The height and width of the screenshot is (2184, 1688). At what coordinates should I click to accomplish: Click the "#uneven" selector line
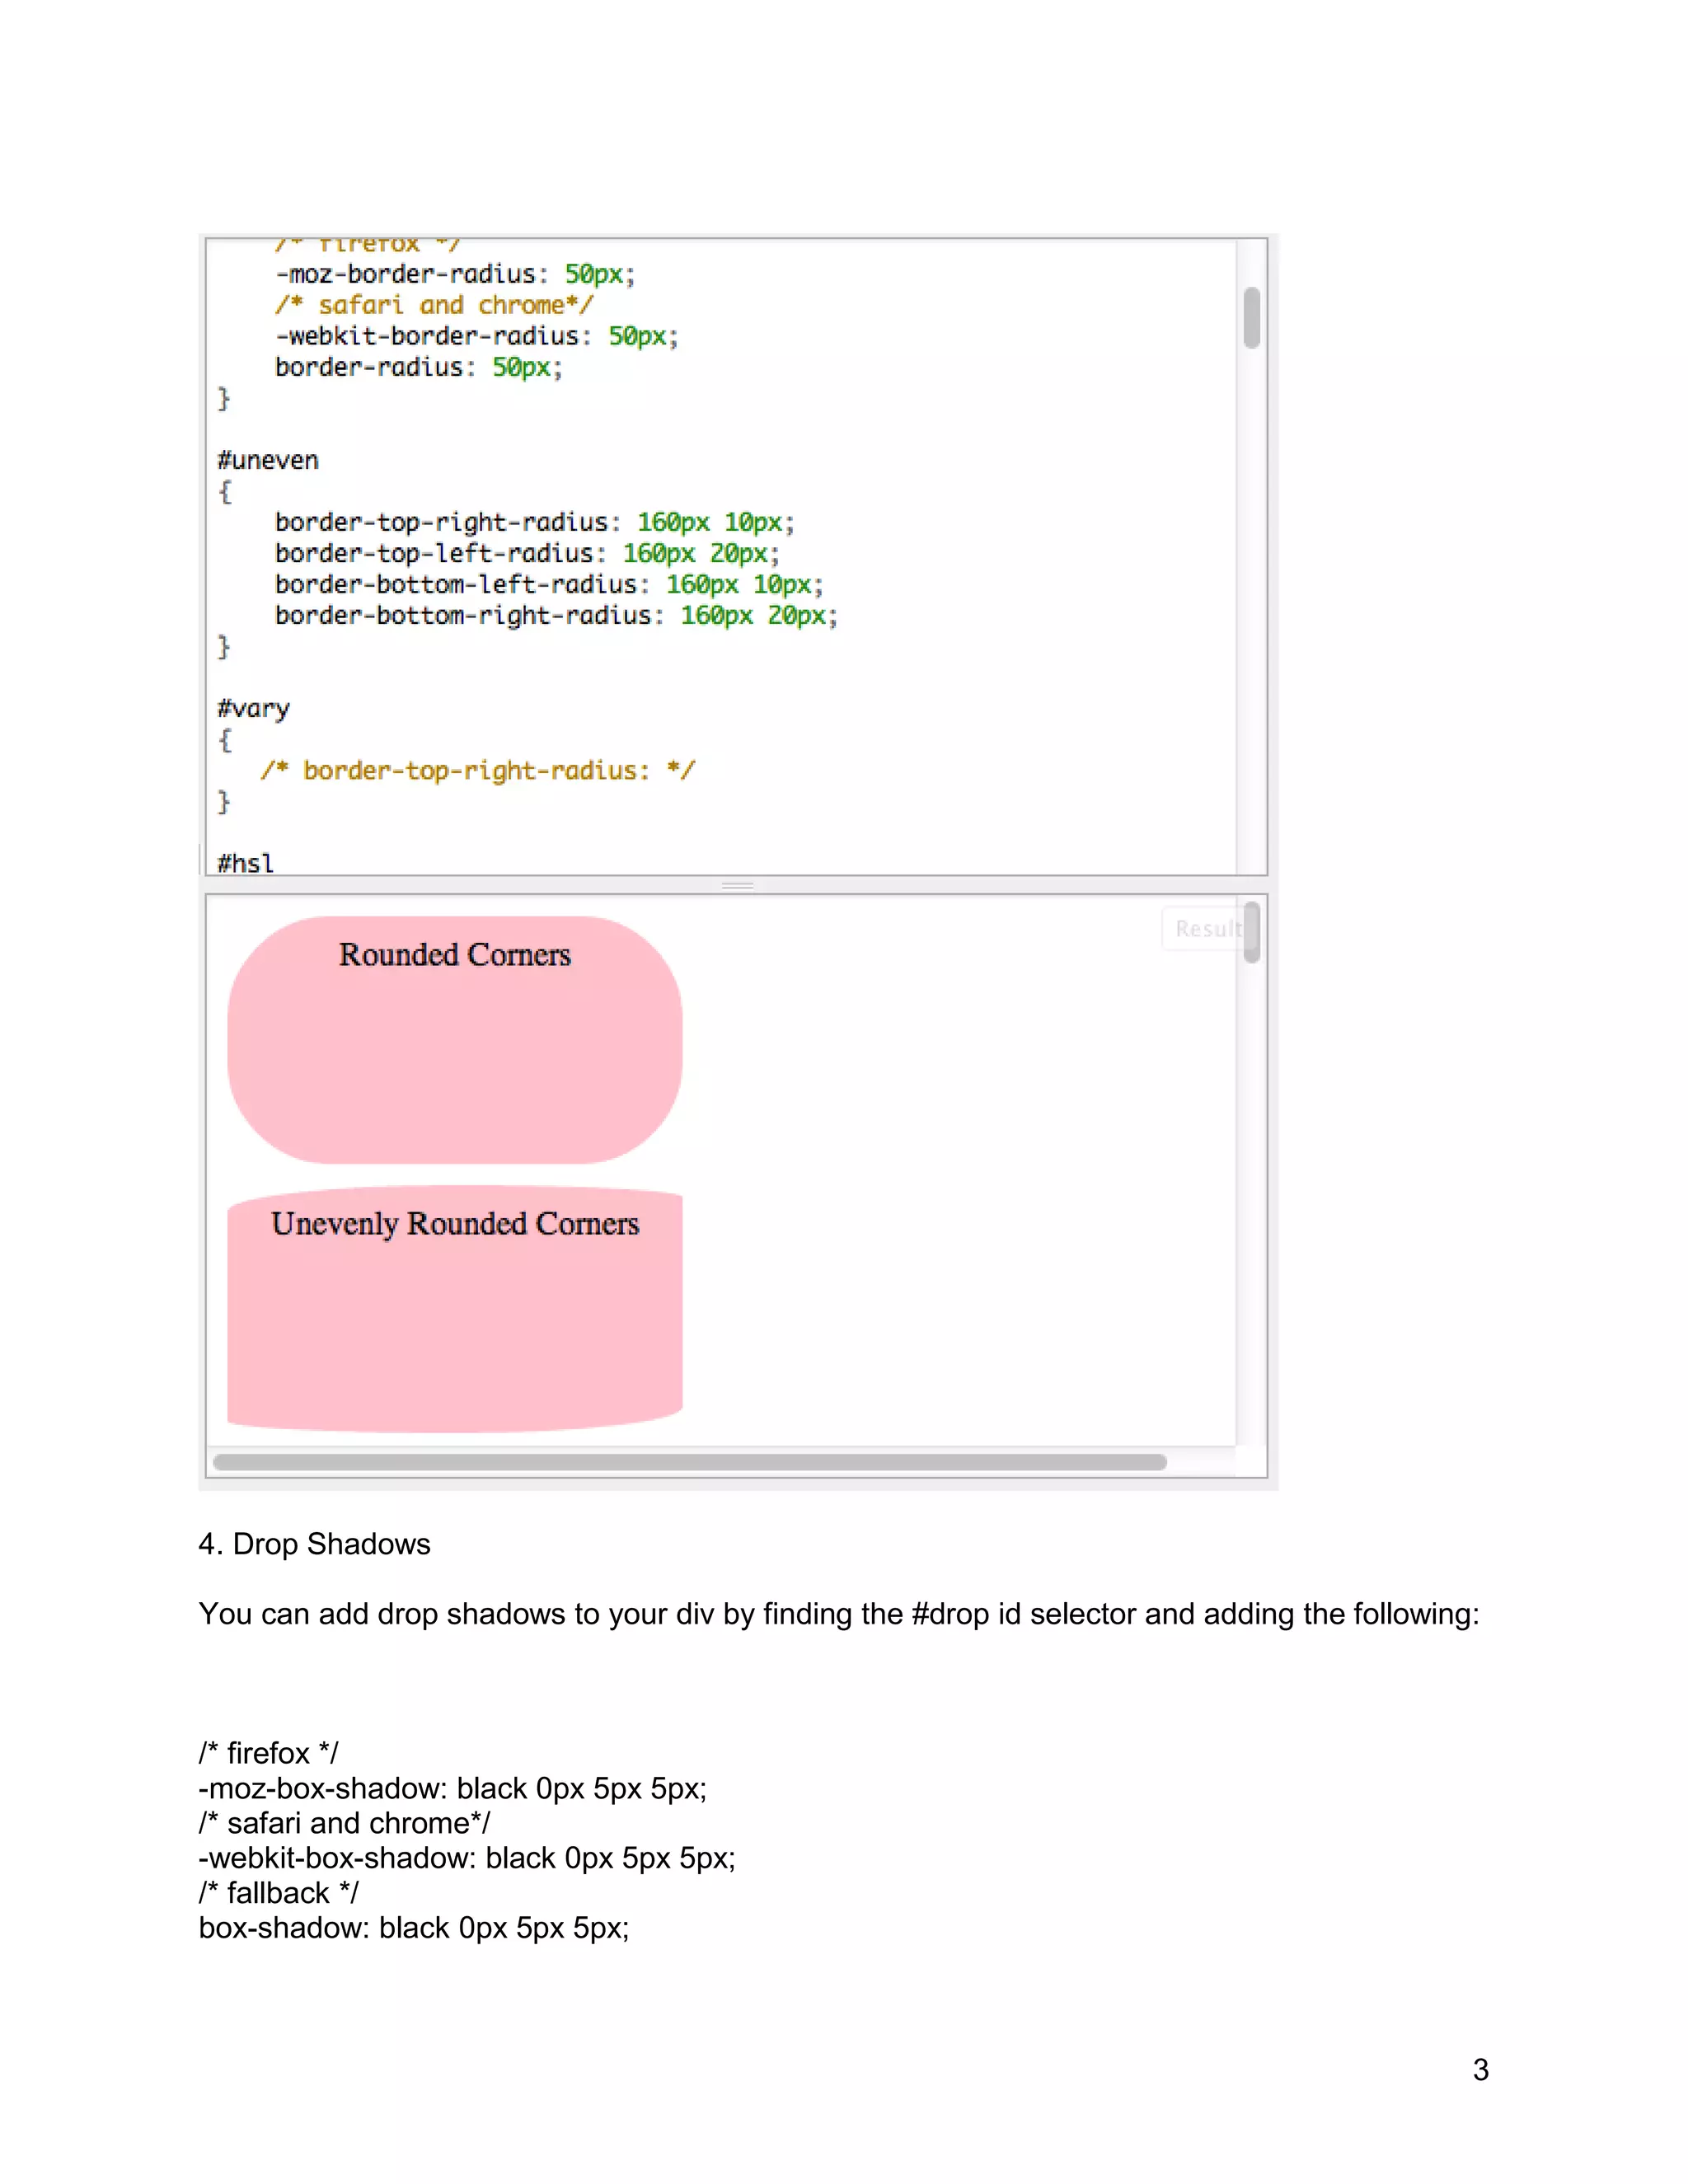(x=268, y=461)
